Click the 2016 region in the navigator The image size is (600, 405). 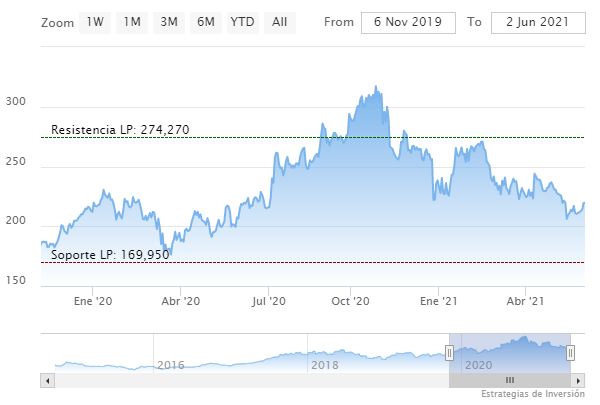click(x=170, y=365)
